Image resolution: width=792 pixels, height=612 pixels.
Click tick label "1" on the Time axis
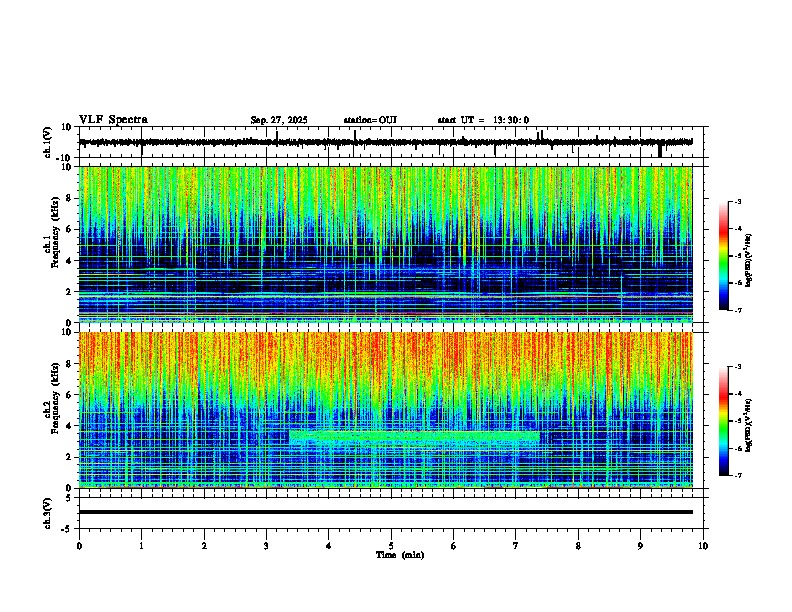click(x=141, y=546)
